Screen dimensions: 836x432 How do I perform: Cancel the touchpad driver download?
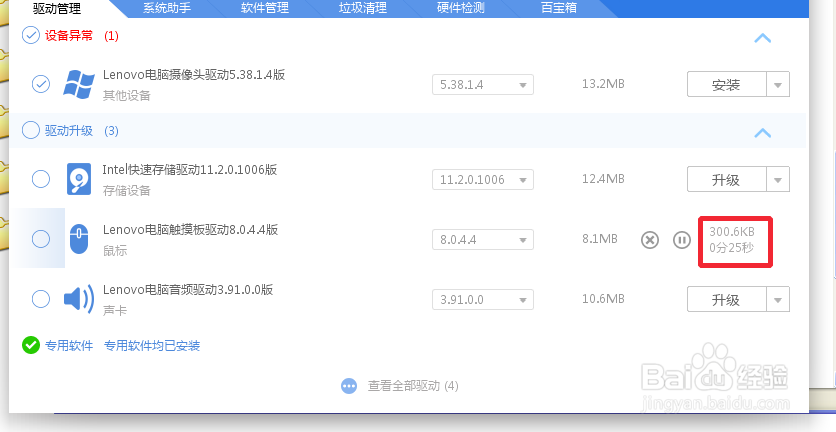pyautogui.click(x=650, y=240)
